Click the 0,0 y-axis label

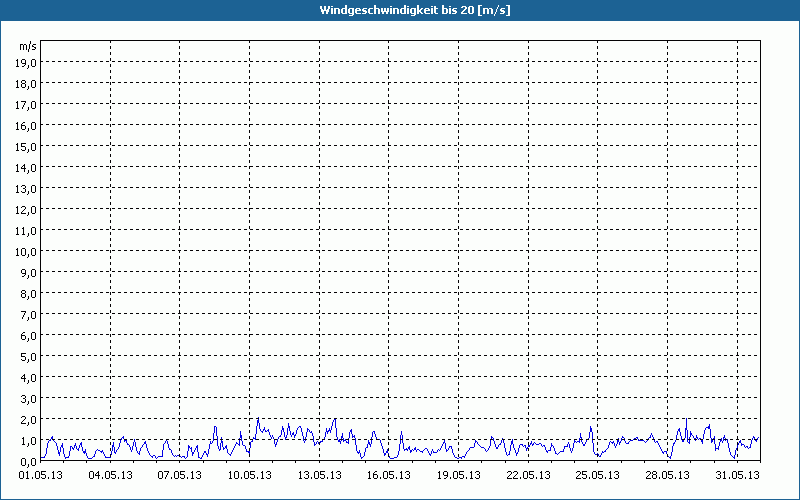pyautogui.click(x=28, y=462)
